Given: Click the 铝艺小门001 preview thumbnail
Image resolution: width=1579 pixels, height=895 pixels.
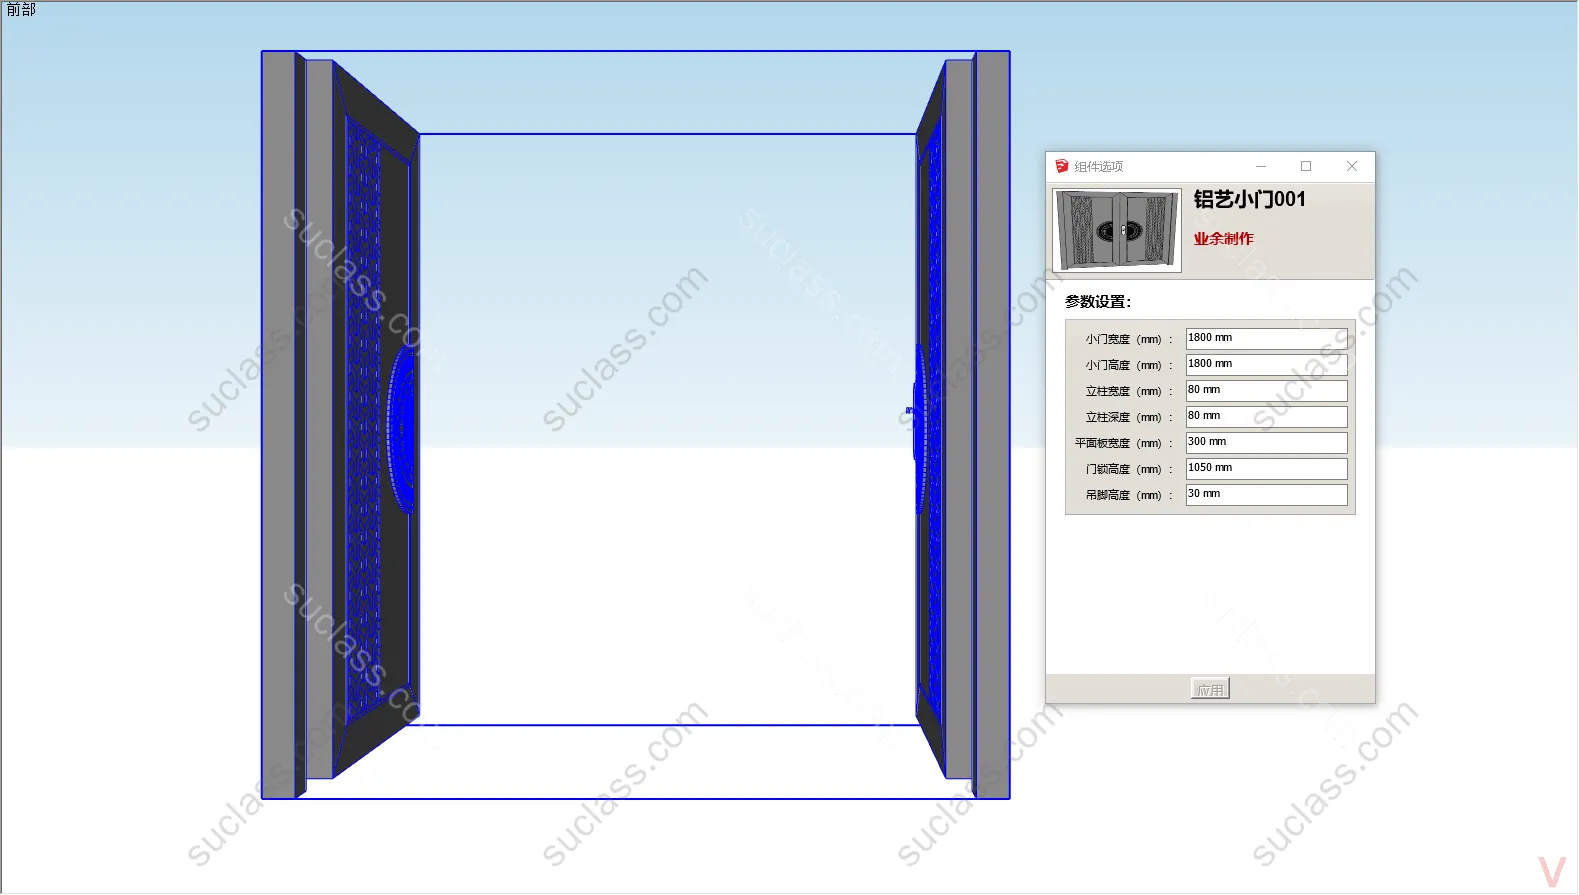Looking at the screenshot, I should pyautogui.click(x=1118, y=230).
